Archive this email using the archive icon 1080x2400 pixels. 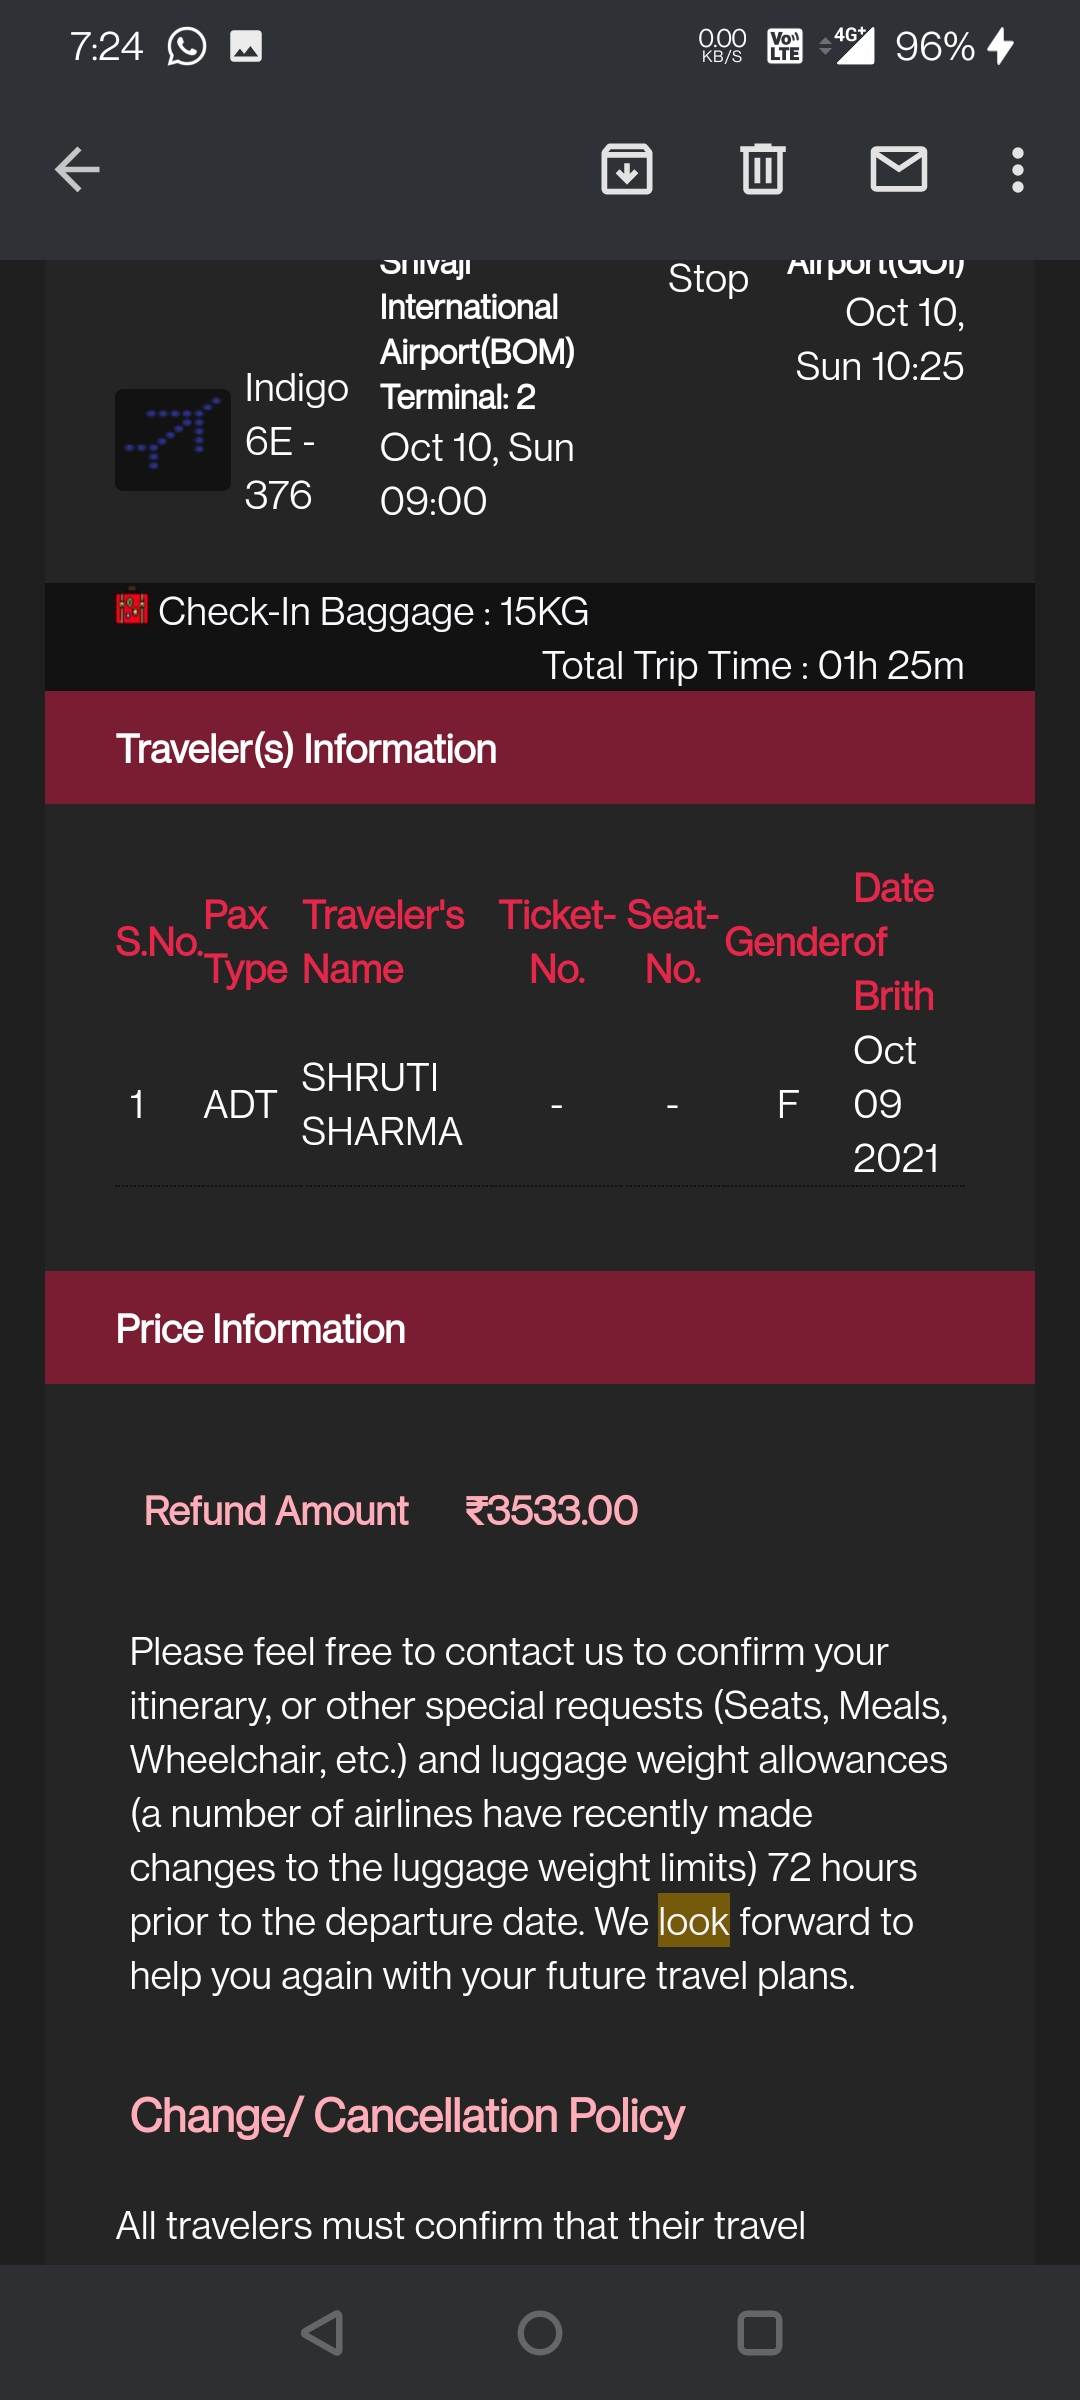coord(627,169)
